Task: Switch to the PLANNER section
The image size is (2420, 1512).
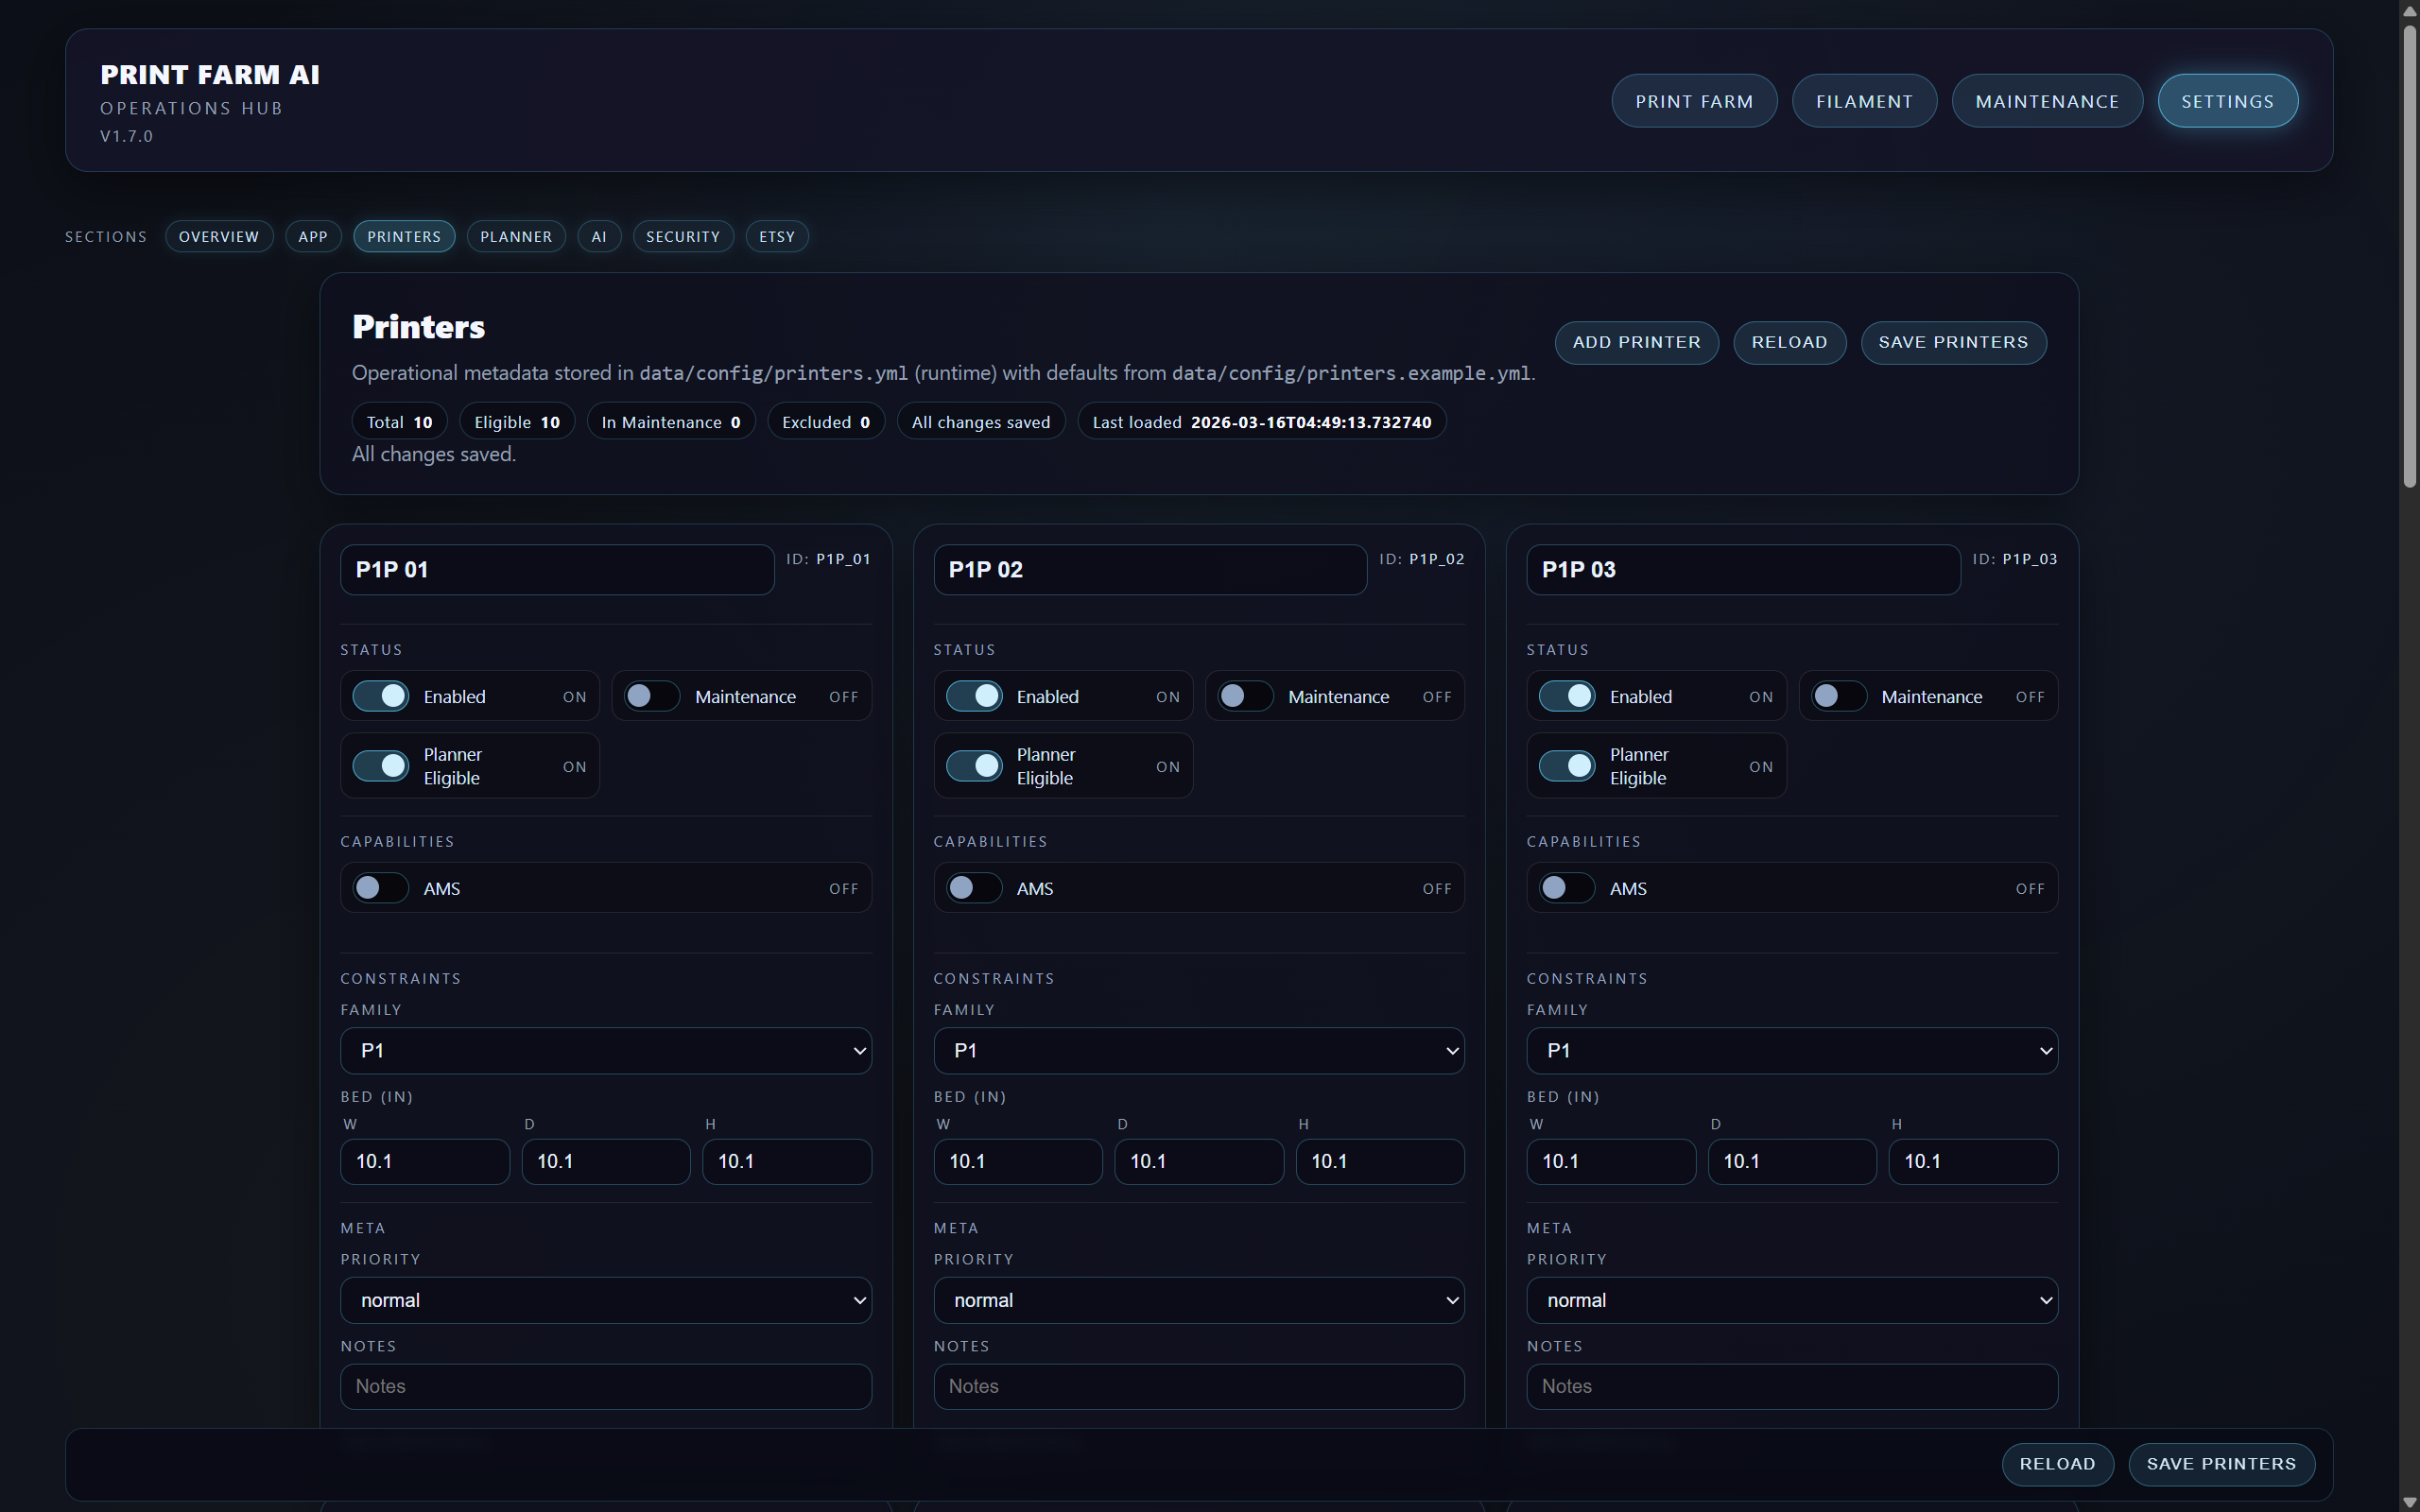Action: coord(516,236)
